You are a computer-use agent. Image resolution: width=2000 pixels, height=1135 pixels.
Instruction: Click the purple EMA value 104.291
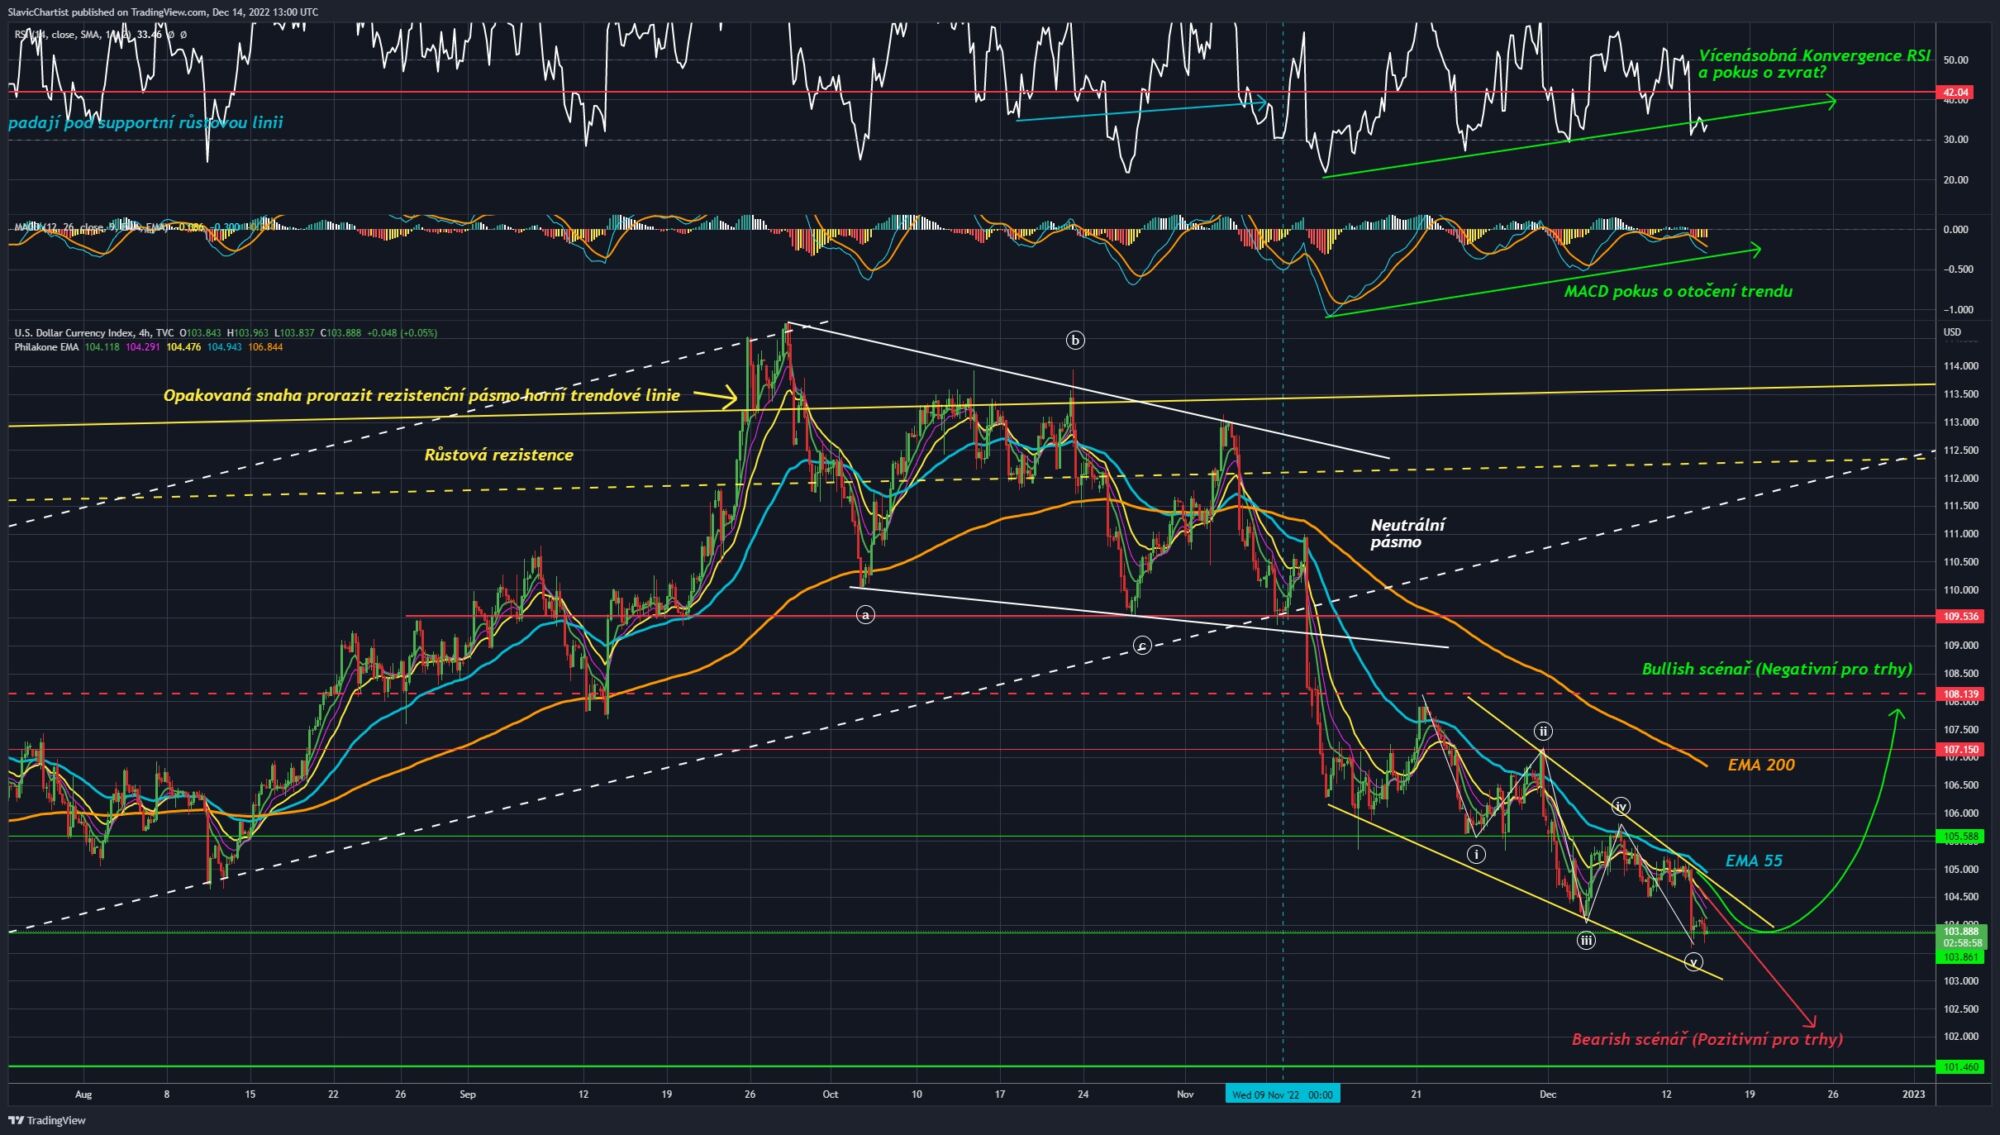[x=143, y=347]
